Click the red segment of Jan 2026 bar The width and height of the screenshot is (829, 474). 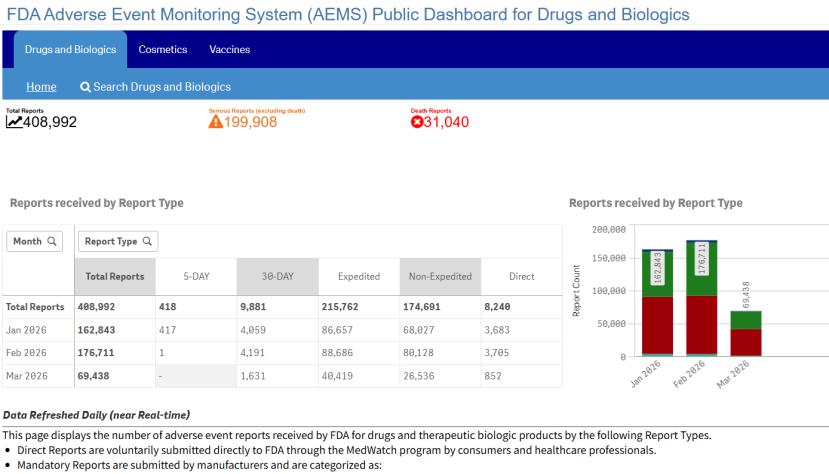coord(658,324)
